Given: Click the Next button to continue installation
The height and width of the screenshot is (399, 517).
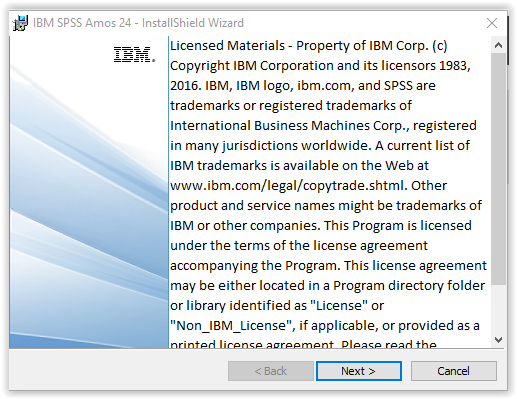Looking at the screenshot, I should click(x=359, y=371).
